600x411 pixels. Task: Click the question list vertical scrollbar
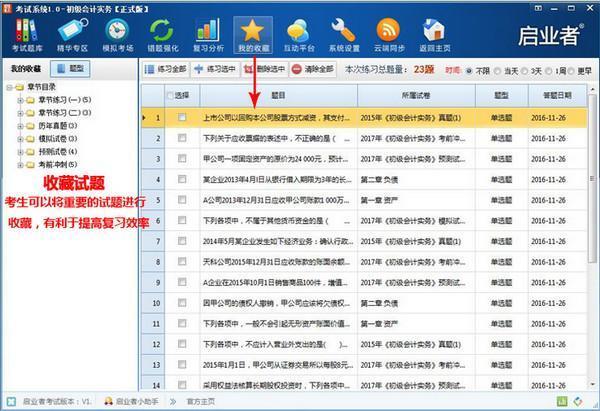[x=592, y=180]
